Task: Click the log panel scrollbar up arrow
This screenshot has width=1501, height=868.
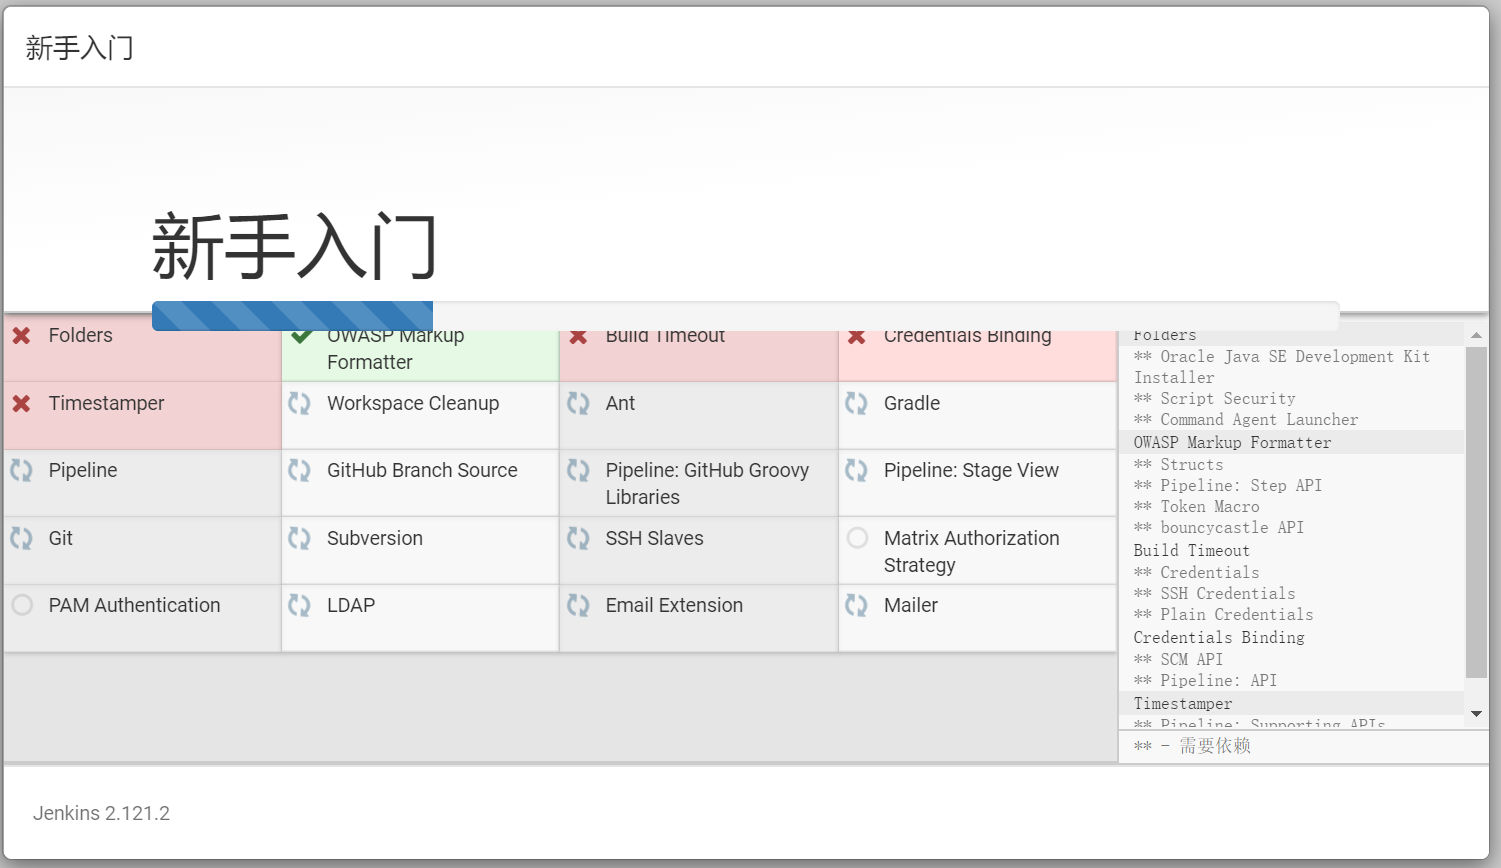Action: (1476, 335)
